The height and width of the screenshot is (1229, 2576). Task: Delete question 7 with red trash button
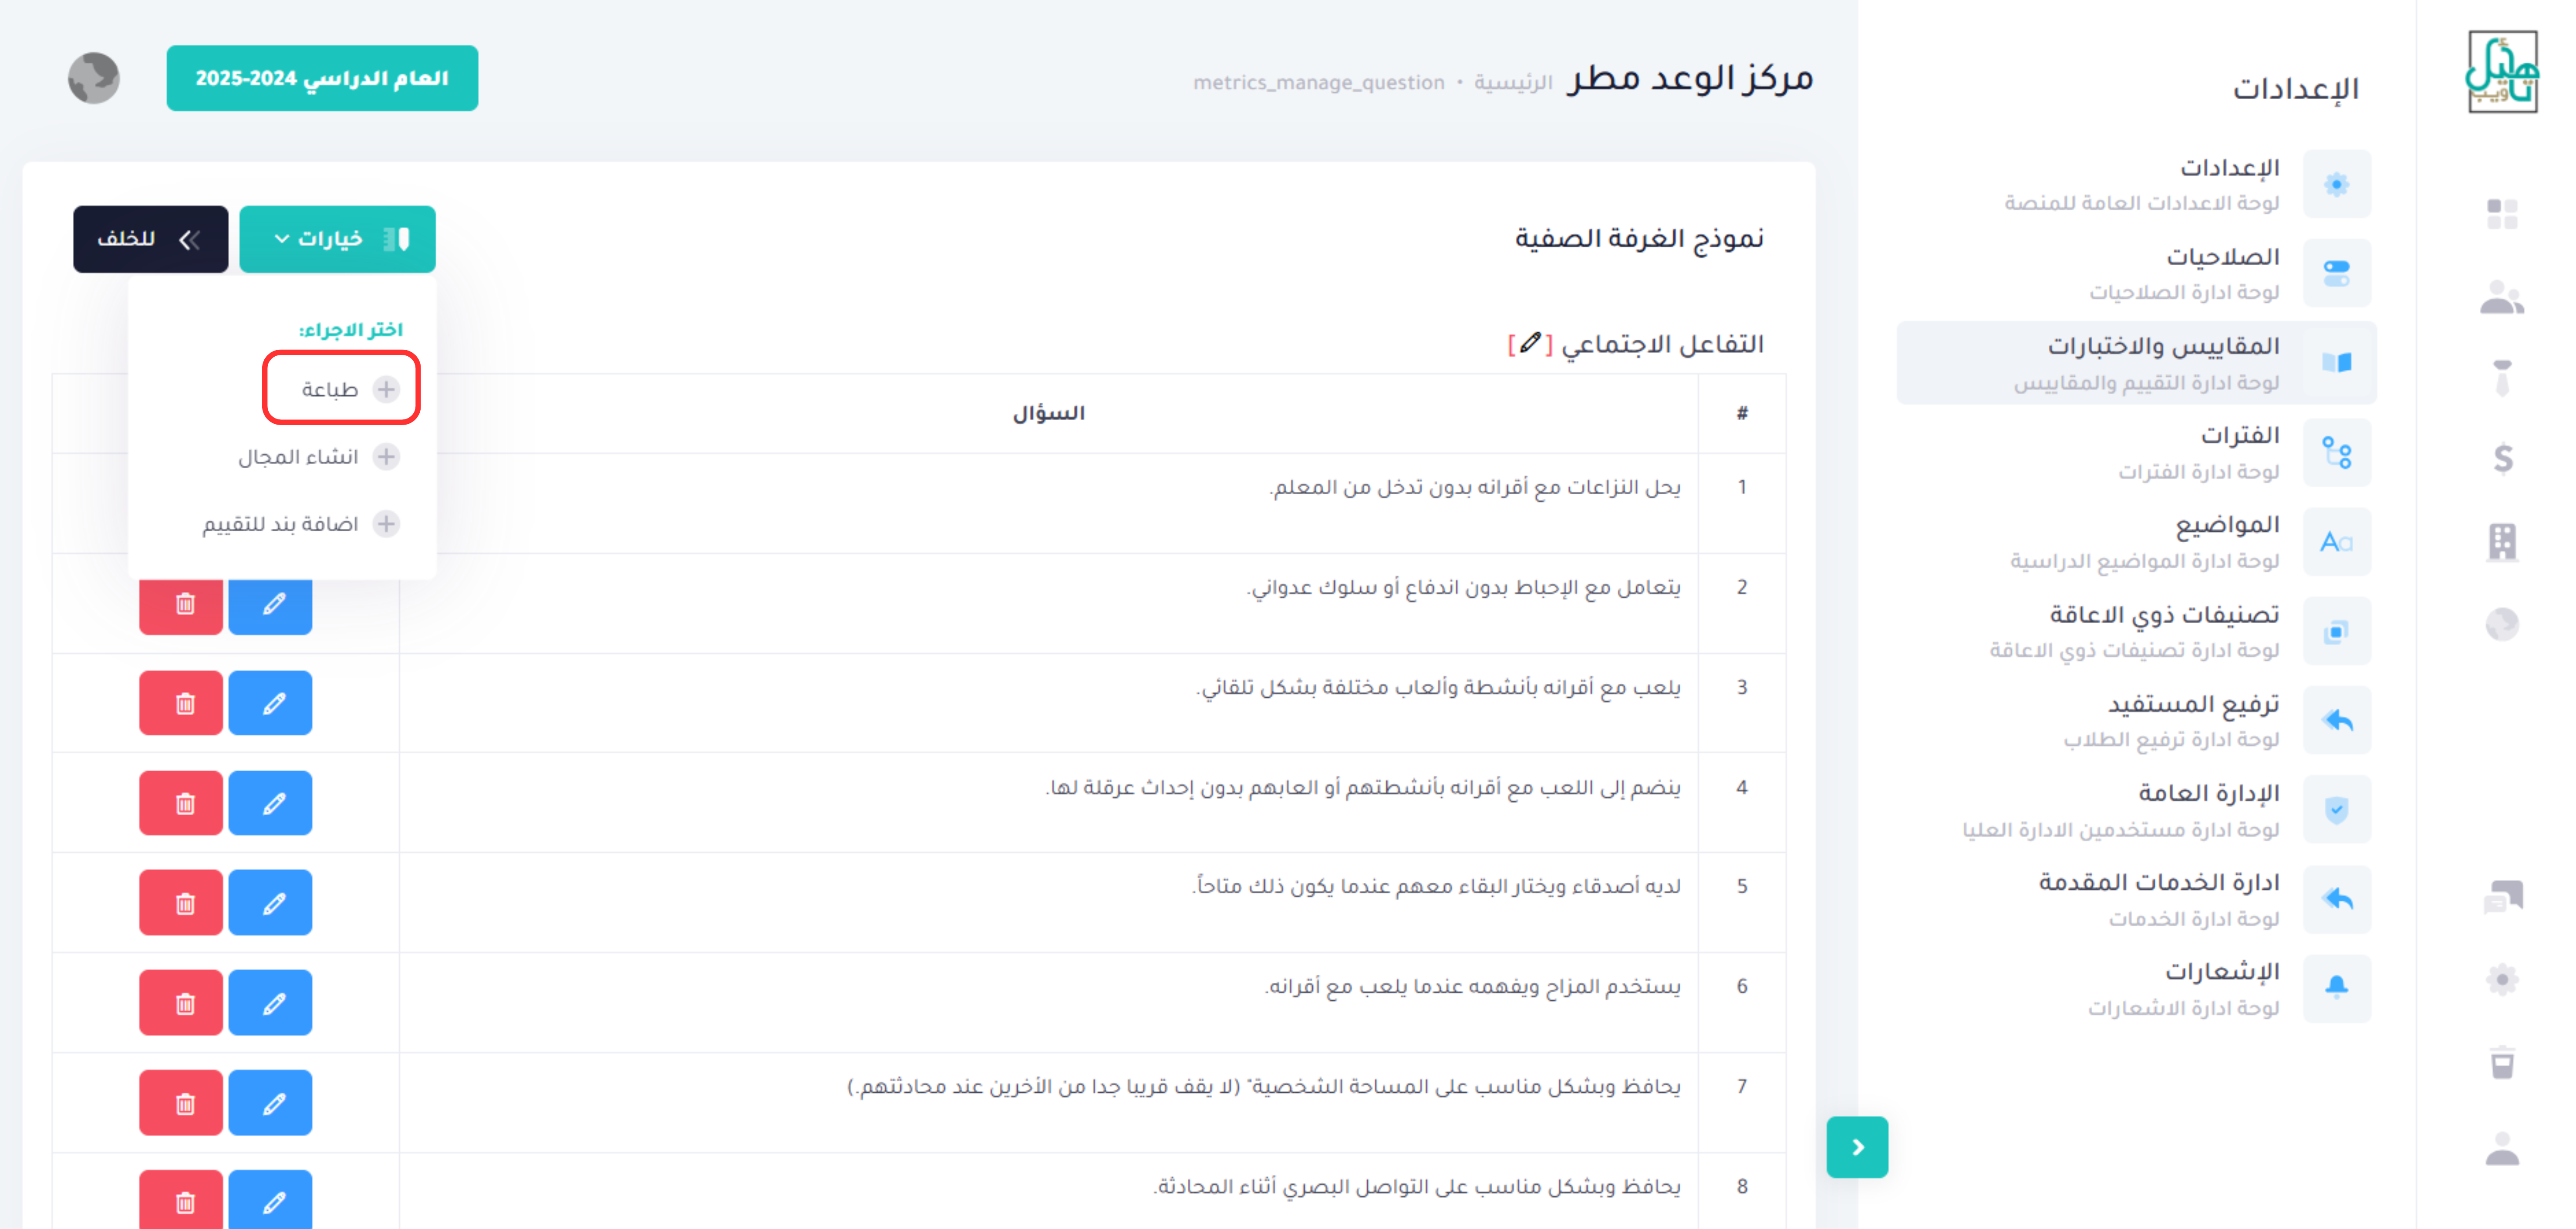click(181, 1103)
